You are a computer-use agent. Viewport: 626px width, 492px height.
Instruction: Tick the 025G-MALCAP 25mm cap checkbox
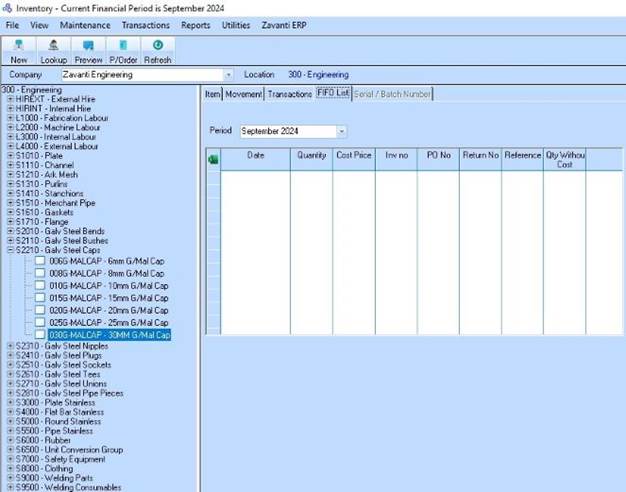coord(40,323)
